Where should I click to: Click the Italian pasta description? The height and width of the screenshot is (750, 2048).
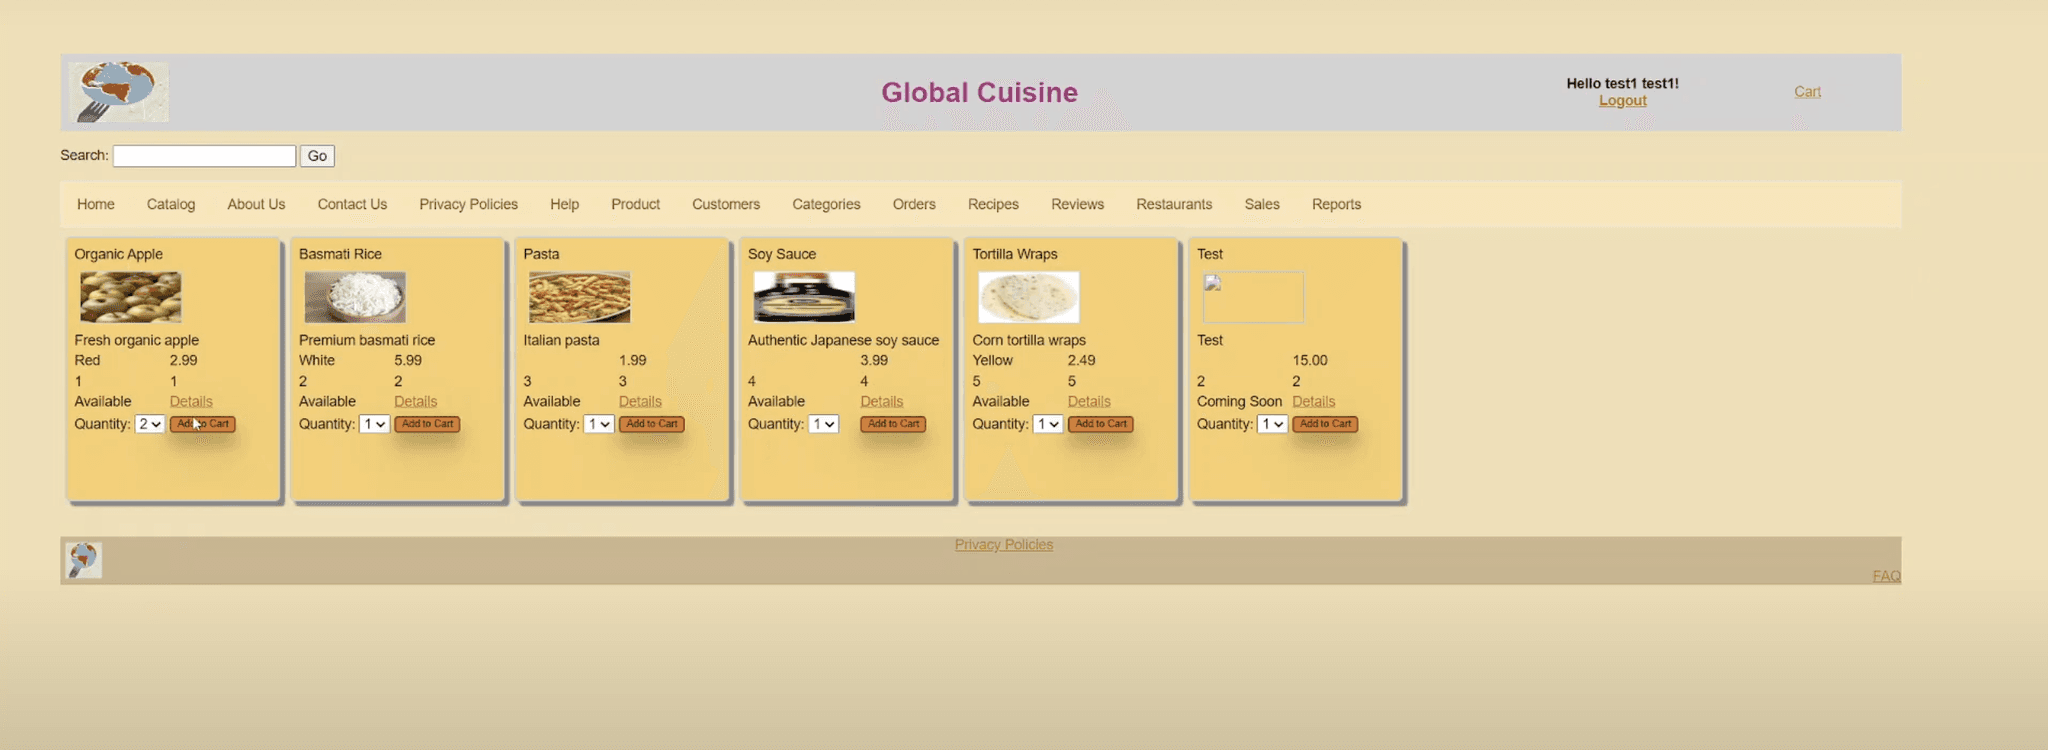[x=561, y=340]
